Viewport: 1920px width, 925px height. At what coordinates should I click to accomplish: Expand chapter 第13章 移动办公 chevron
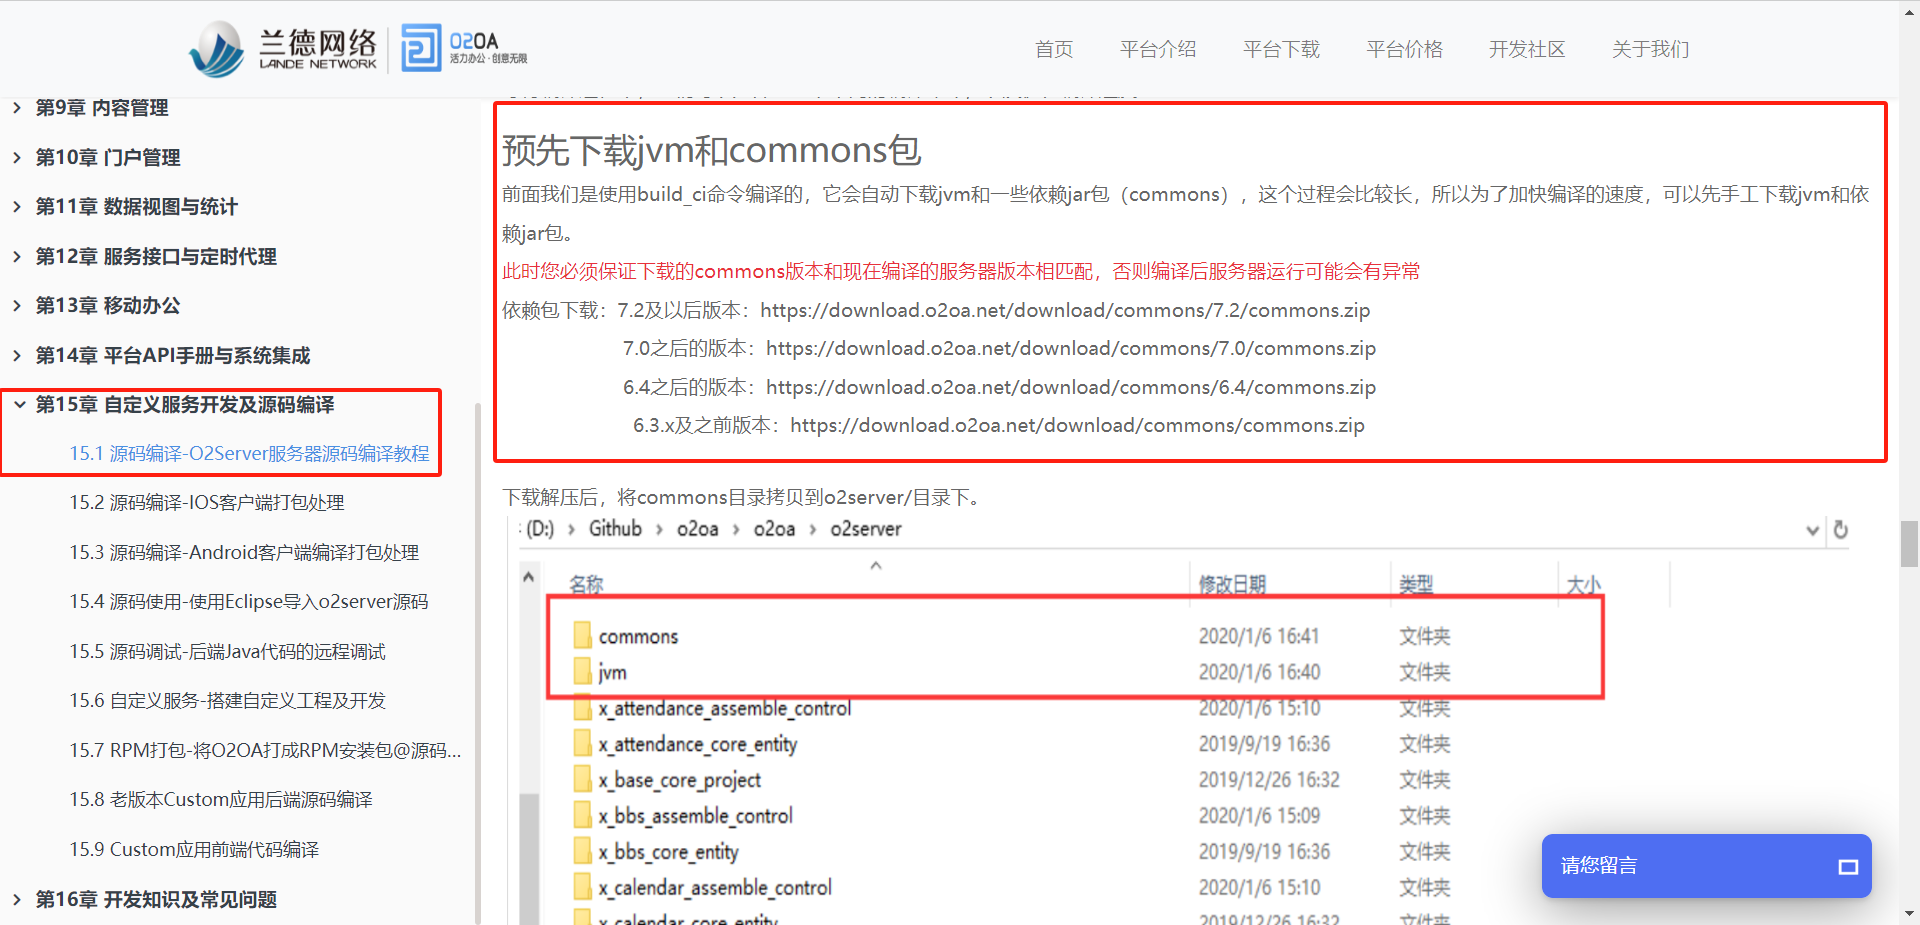(x=17, y=306)
